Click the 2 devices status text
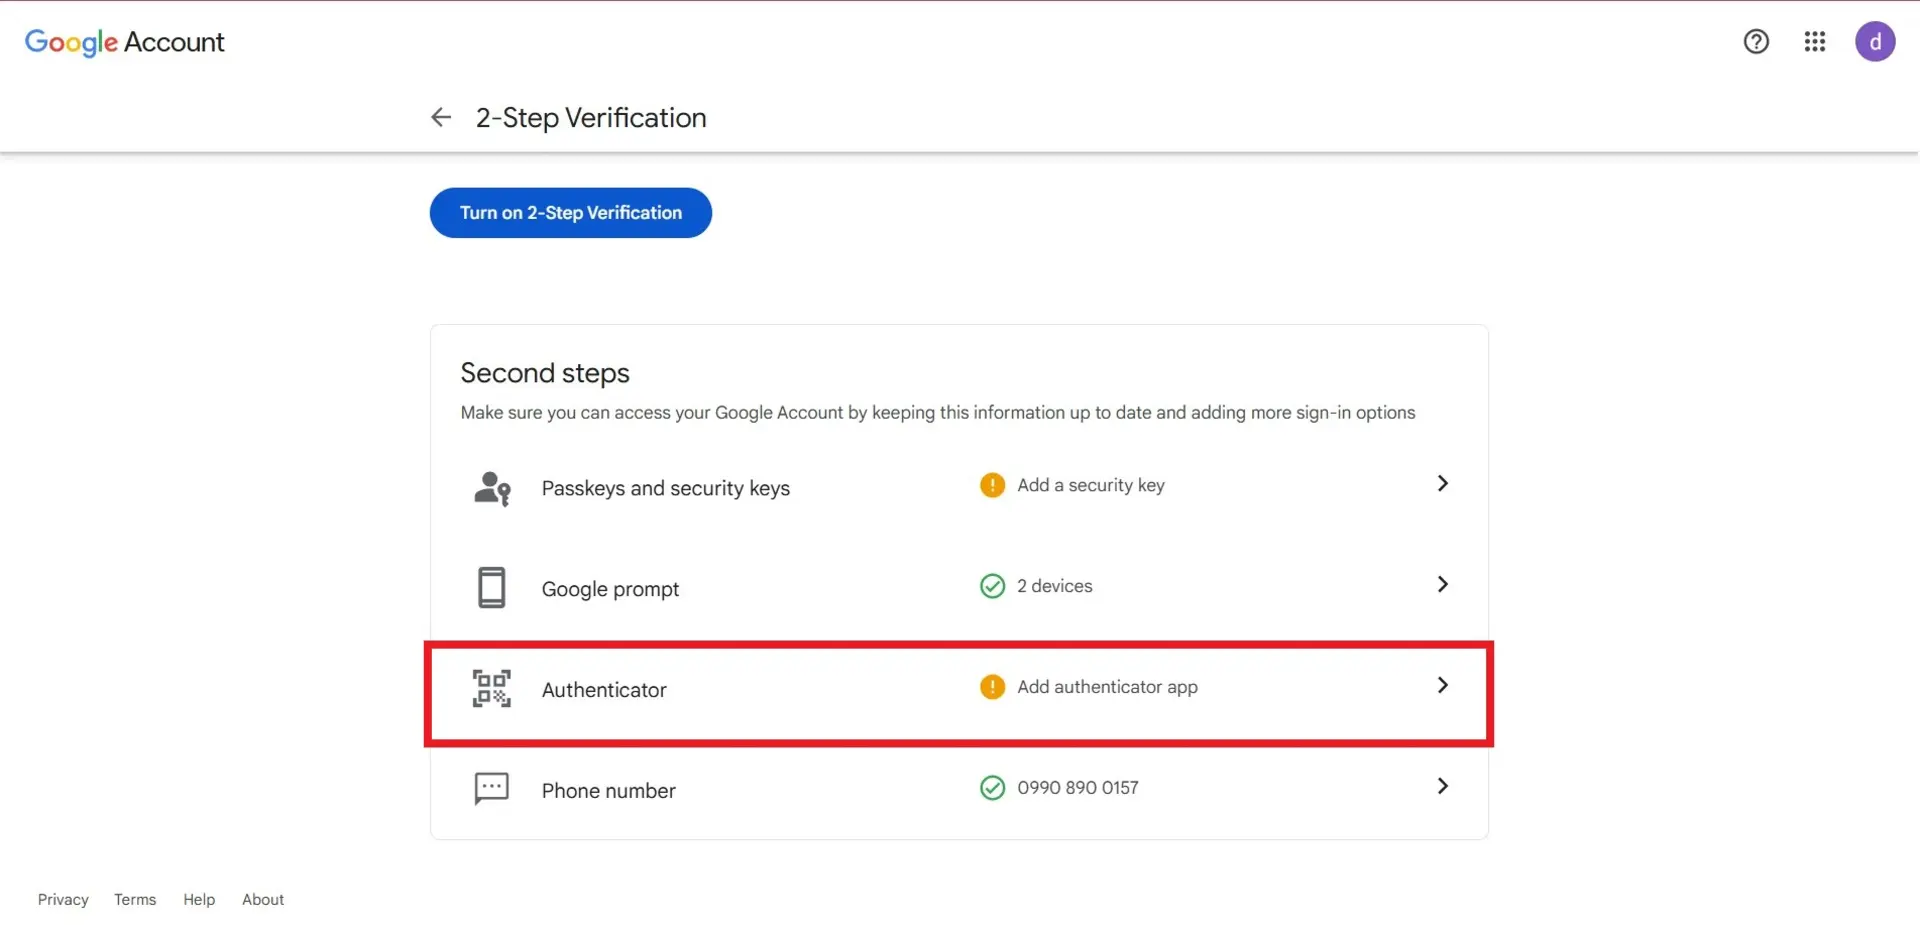The image size is (1920, 925). [x=1055, y=586]
